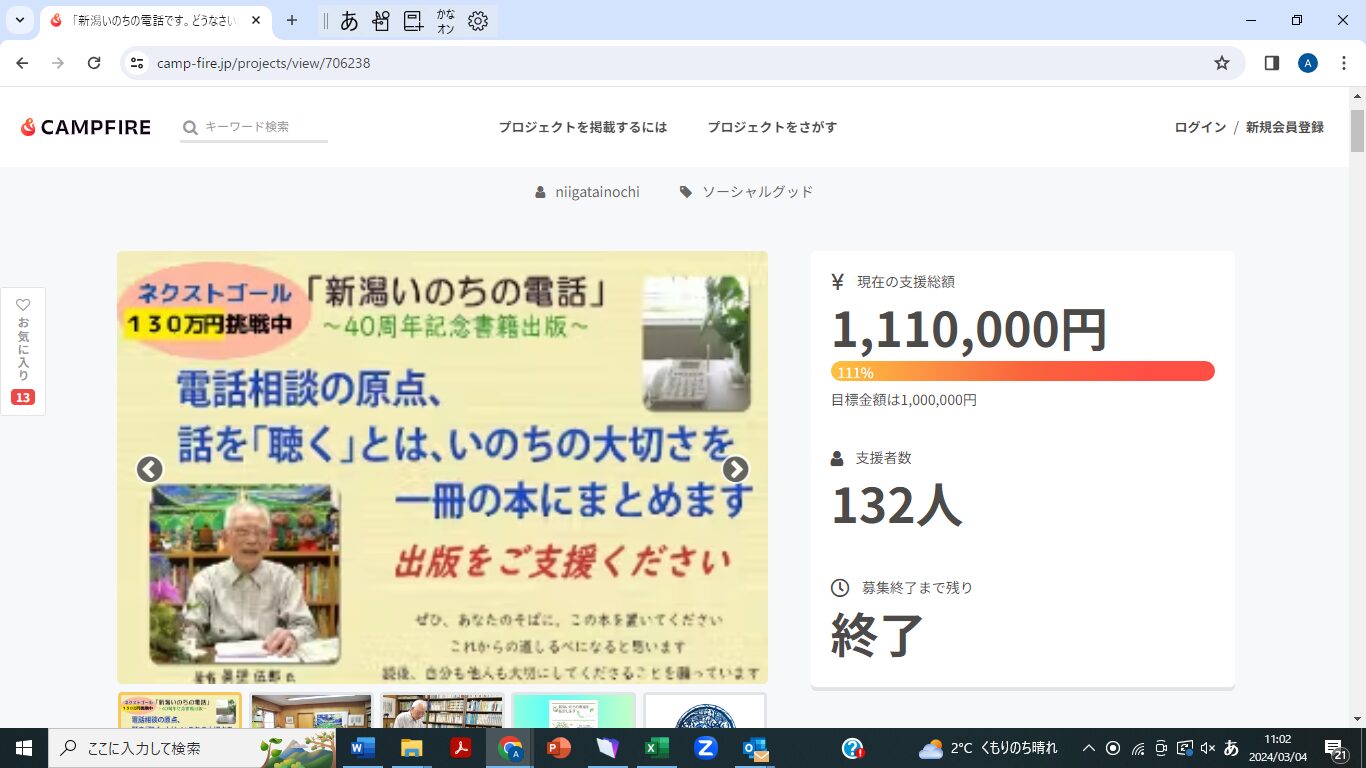Open Adobe Acrobat from the taskbar
Screen dimensions: 1366x768
[461, 748]
